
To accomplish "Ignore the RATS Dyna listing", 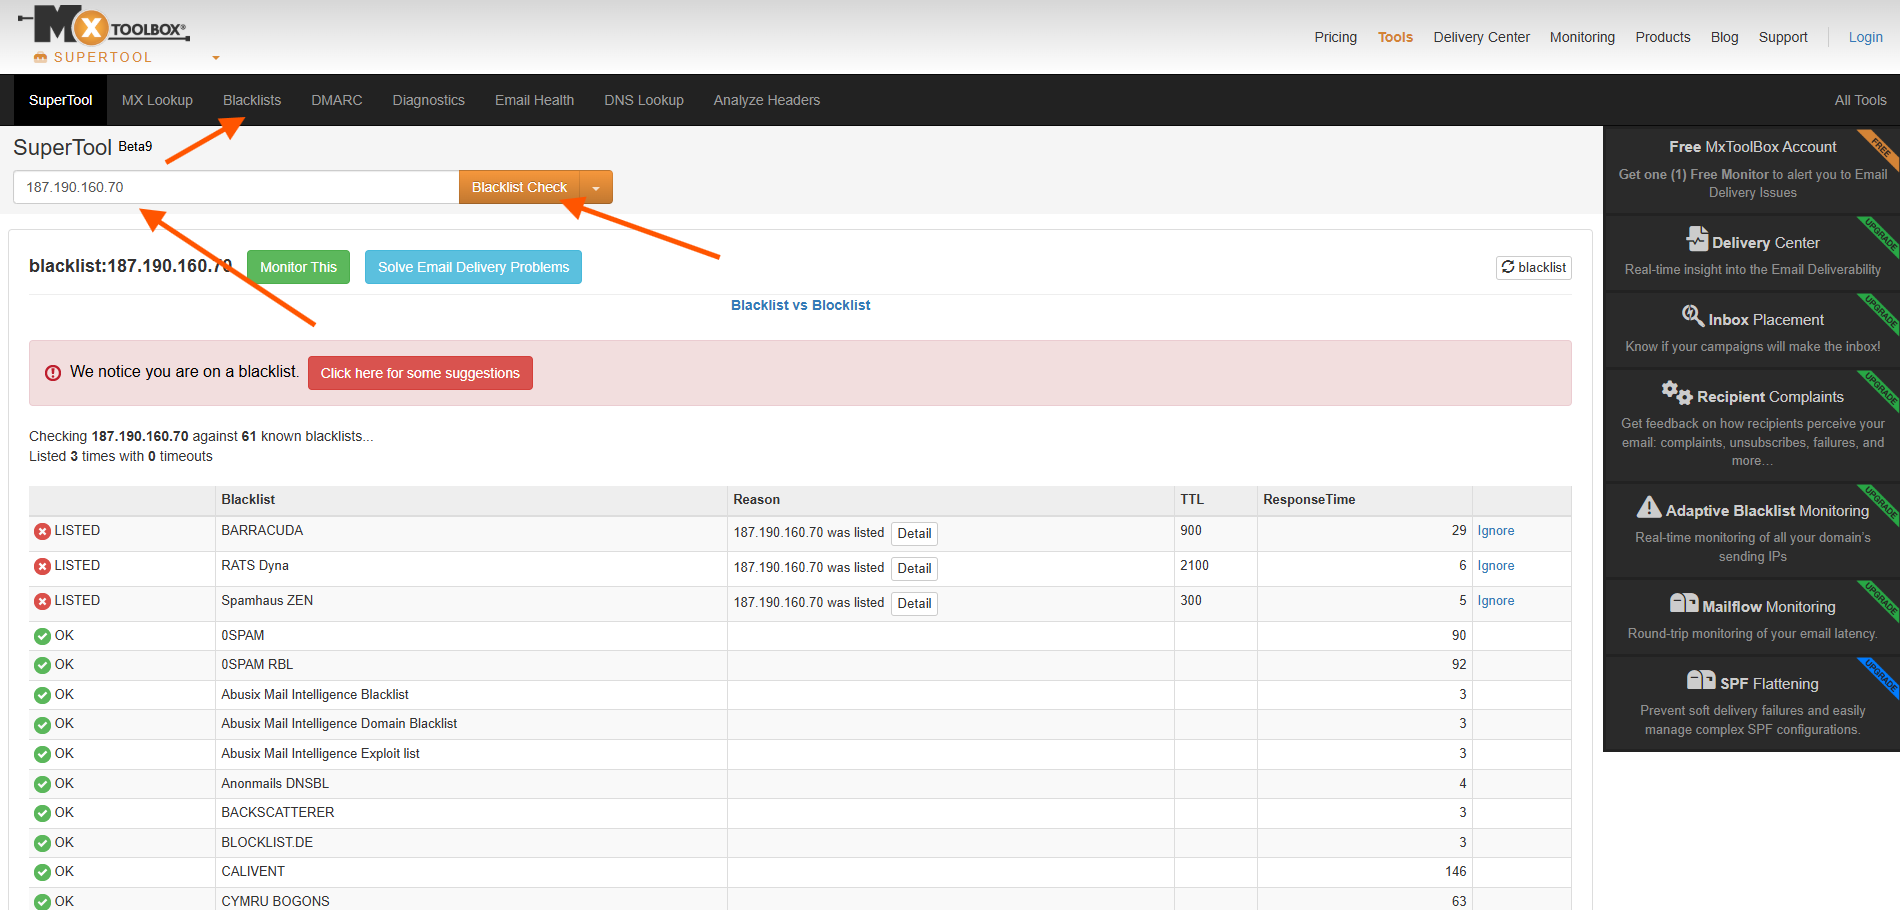I will click(x=1495, y=566).
